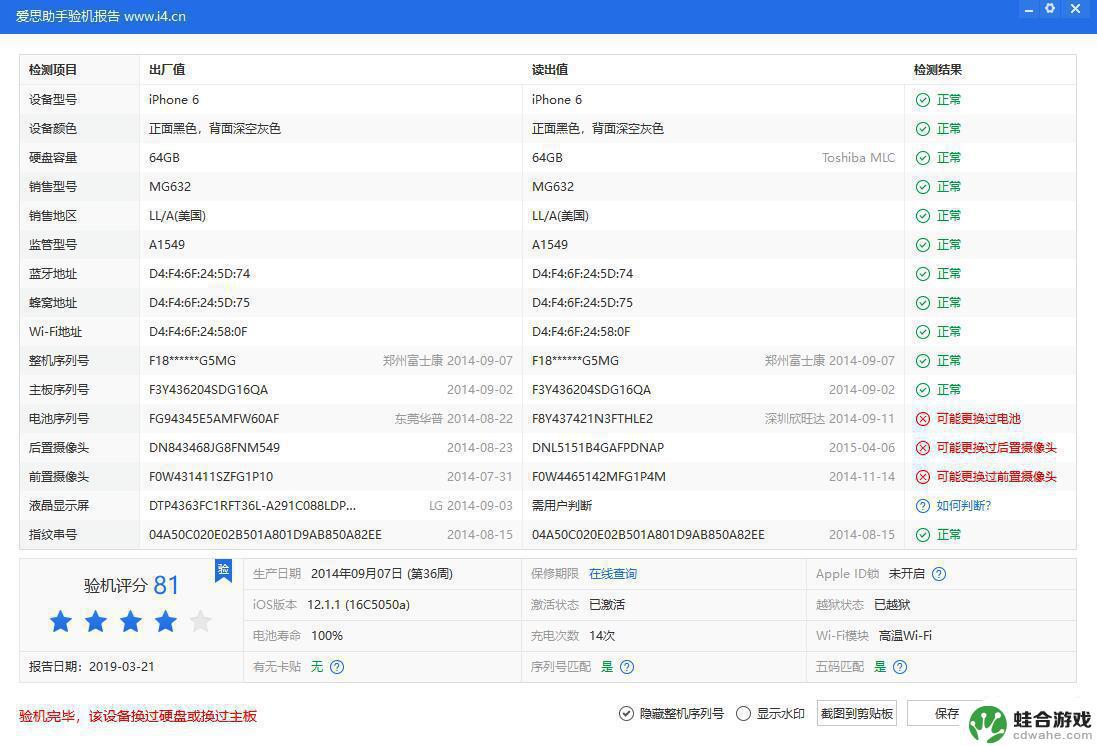1097x746 pixels.
Task: Toggle 隐藏整机序列号 option
Action: pos(672,713)
